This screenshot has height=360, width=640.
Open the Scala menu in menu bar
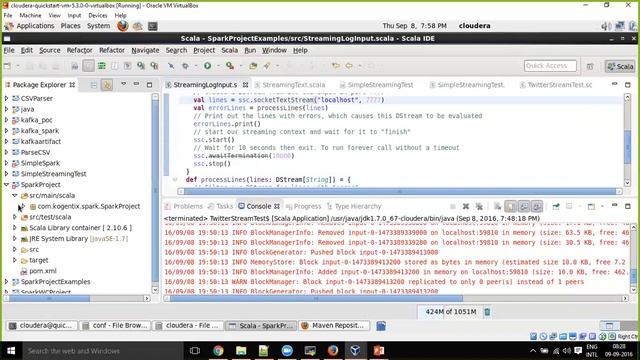tap(229, 50)
